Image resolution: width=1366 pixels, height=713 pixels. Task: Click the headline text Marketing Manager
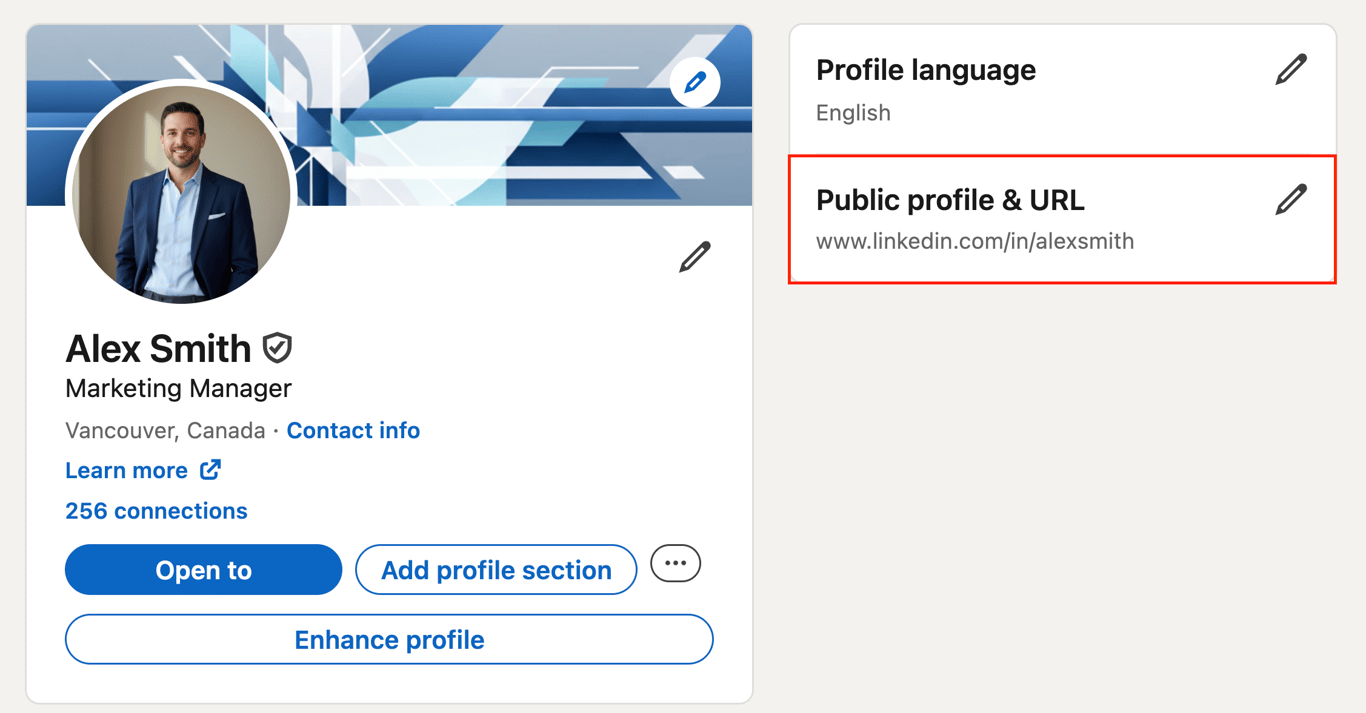coord(178,389)
